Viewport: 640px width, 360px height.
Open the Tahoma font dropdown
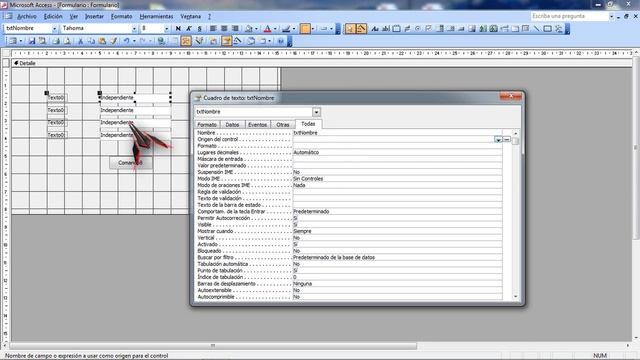coord(134,29)
